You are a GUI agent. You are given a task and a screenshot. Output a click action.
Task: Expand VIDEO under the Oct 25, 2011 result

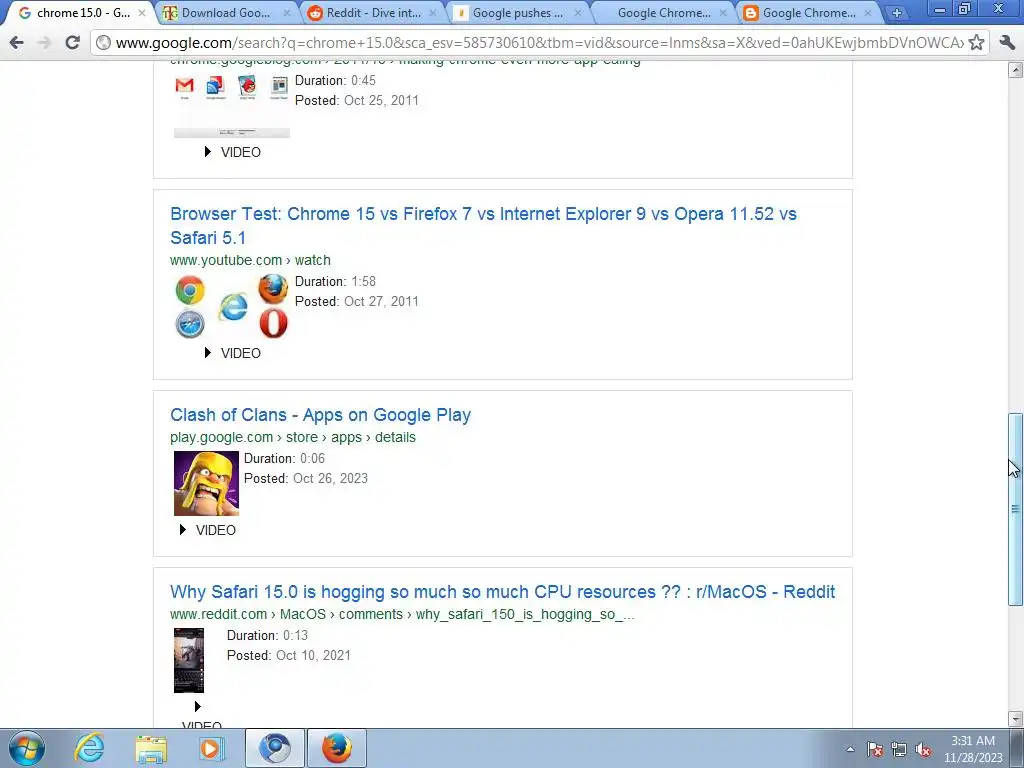pyautogui.click(x=232, y=152)
